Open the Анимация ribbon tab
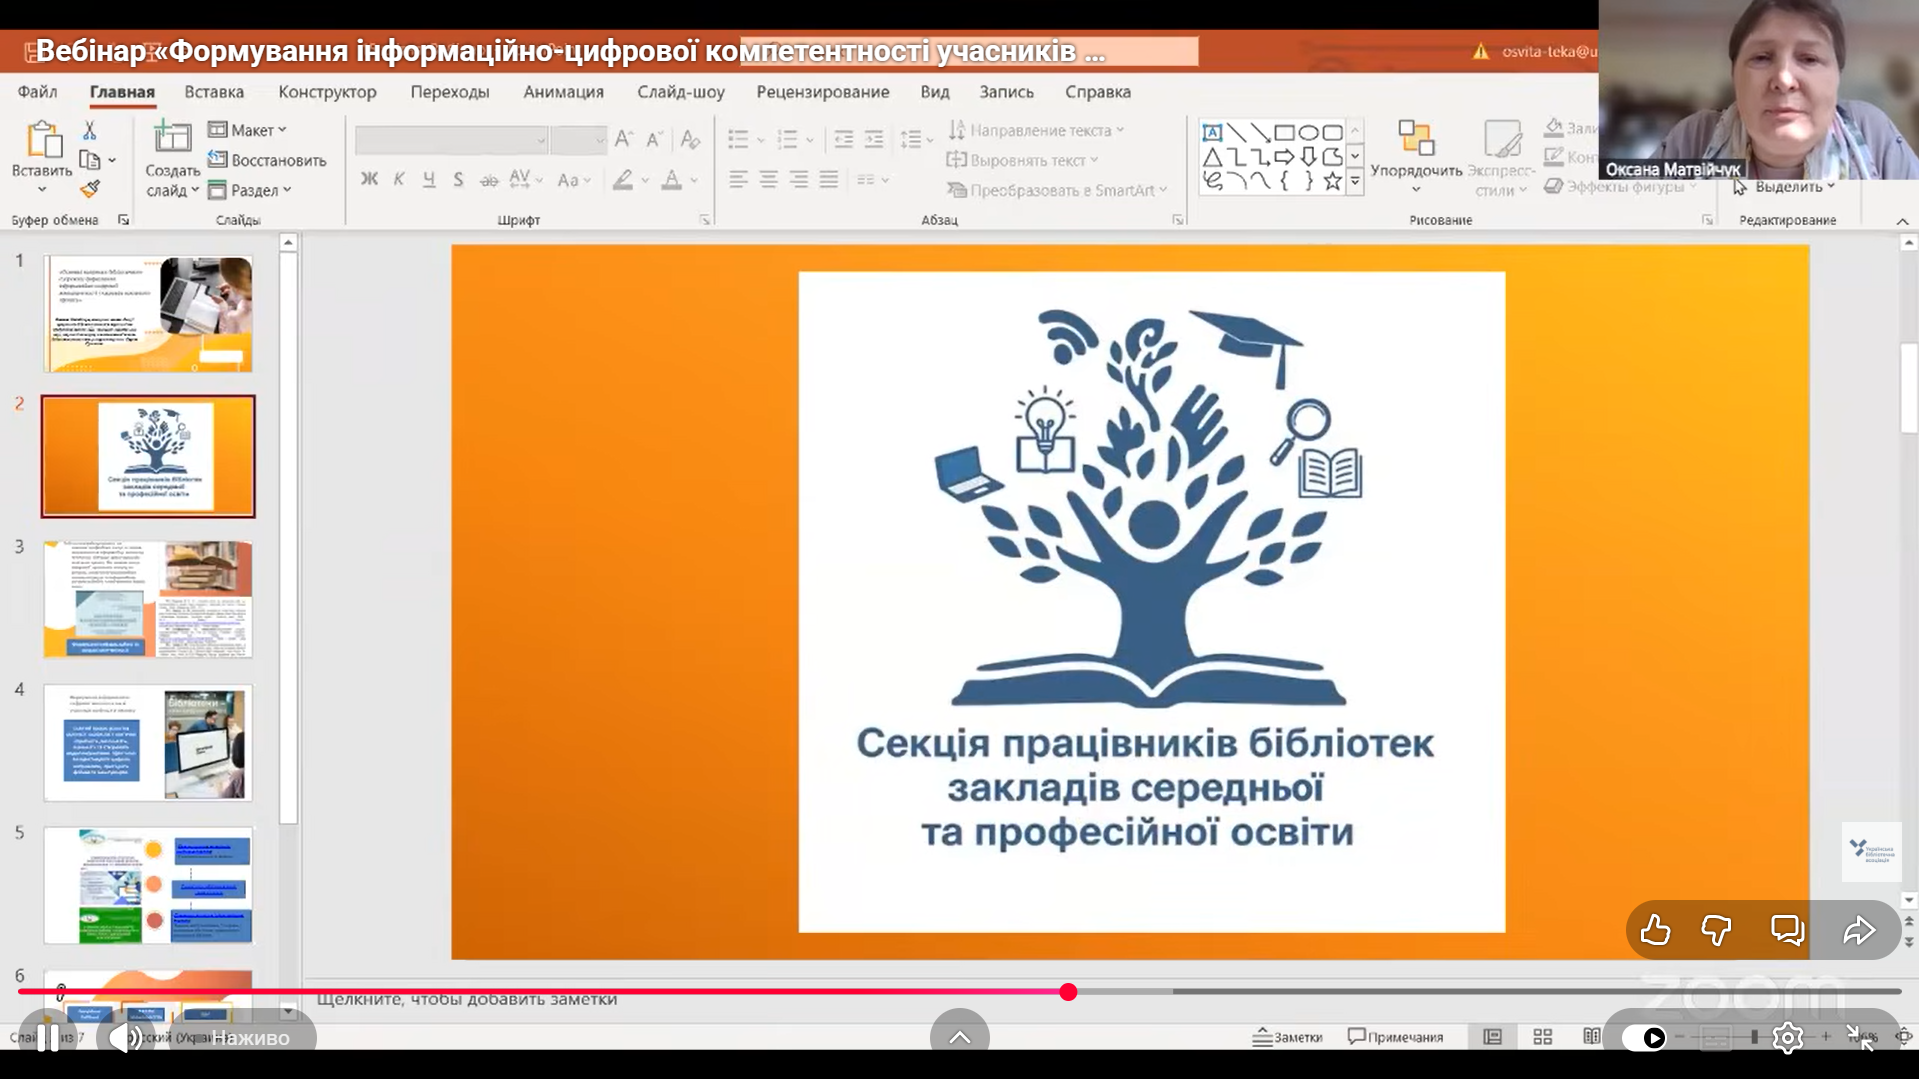 coord(563,92)
